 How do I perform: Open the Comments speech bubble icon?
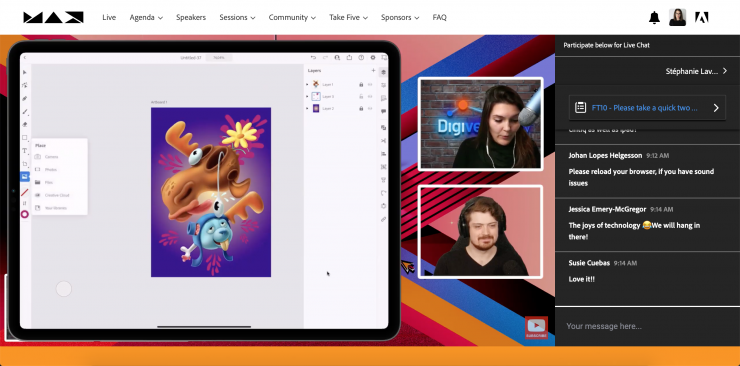tap(383, 111)
